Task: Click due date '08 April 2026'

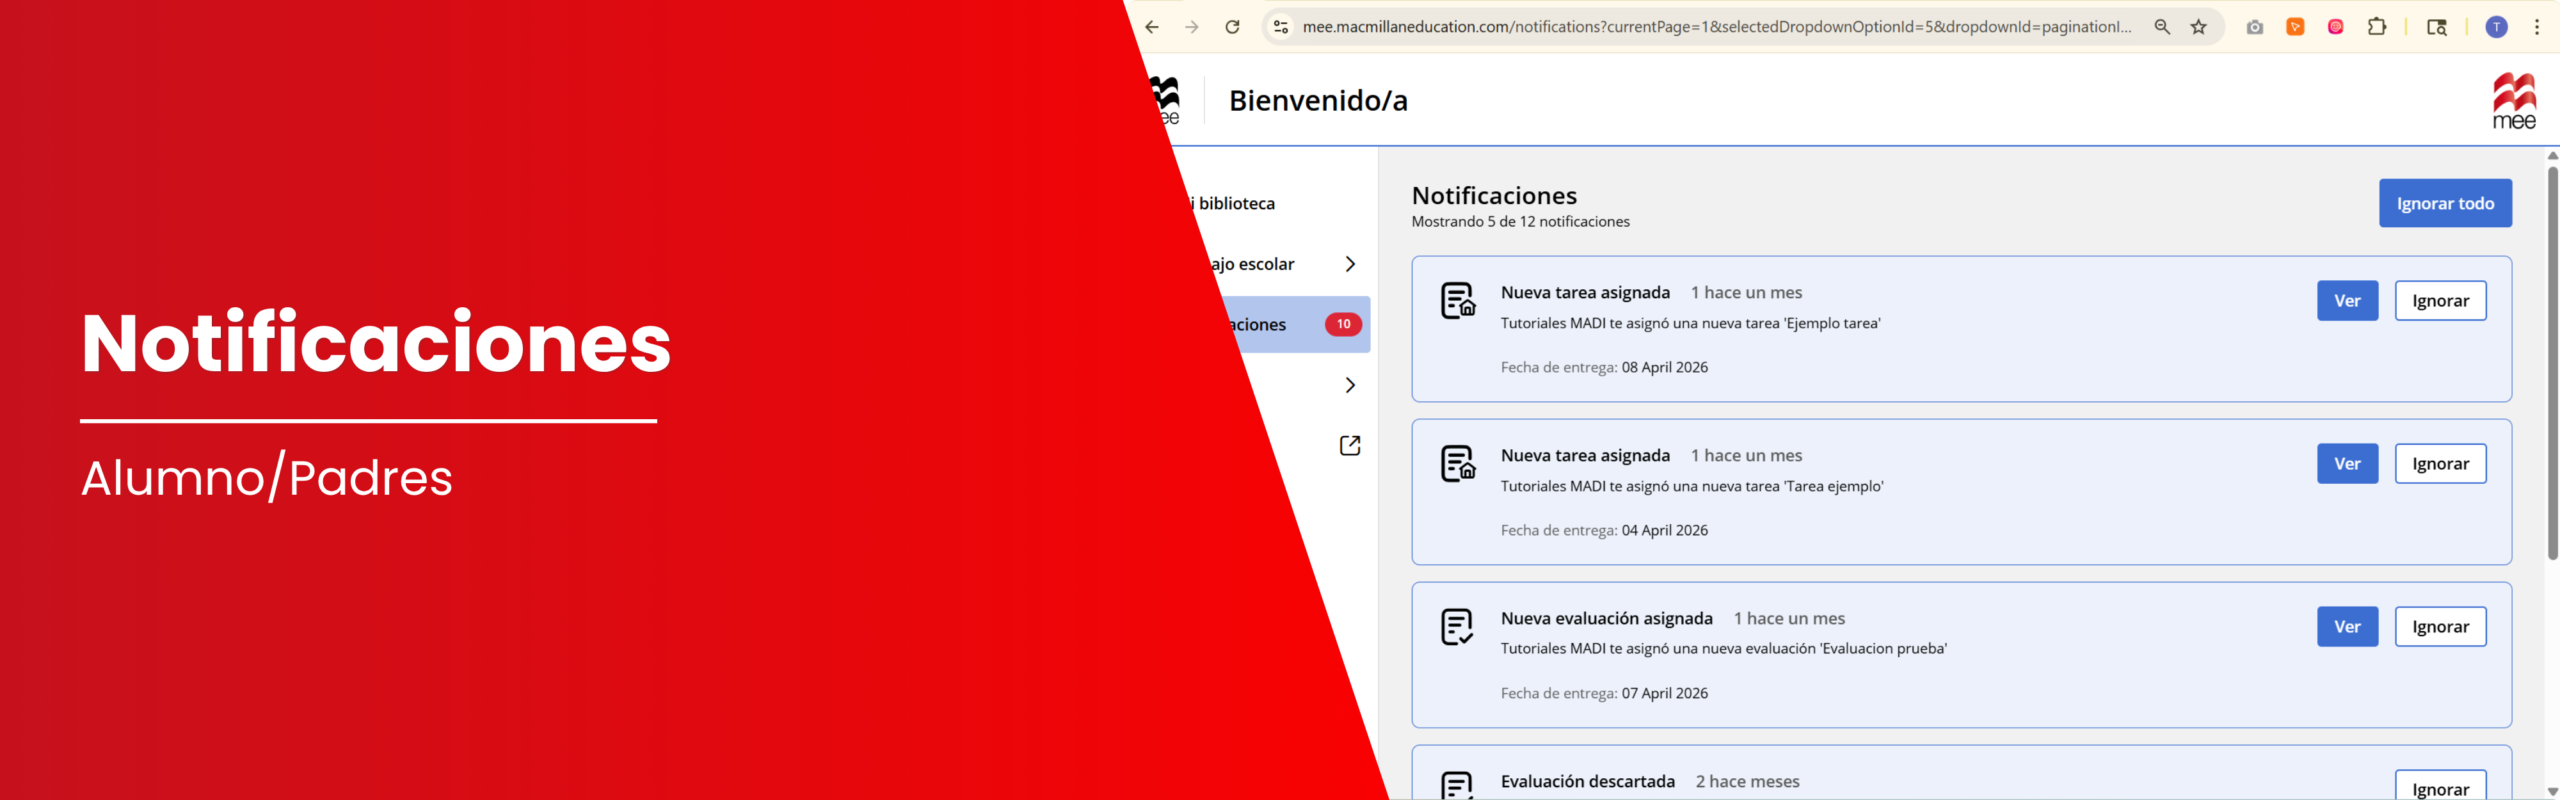Action: click(1664, 367)
